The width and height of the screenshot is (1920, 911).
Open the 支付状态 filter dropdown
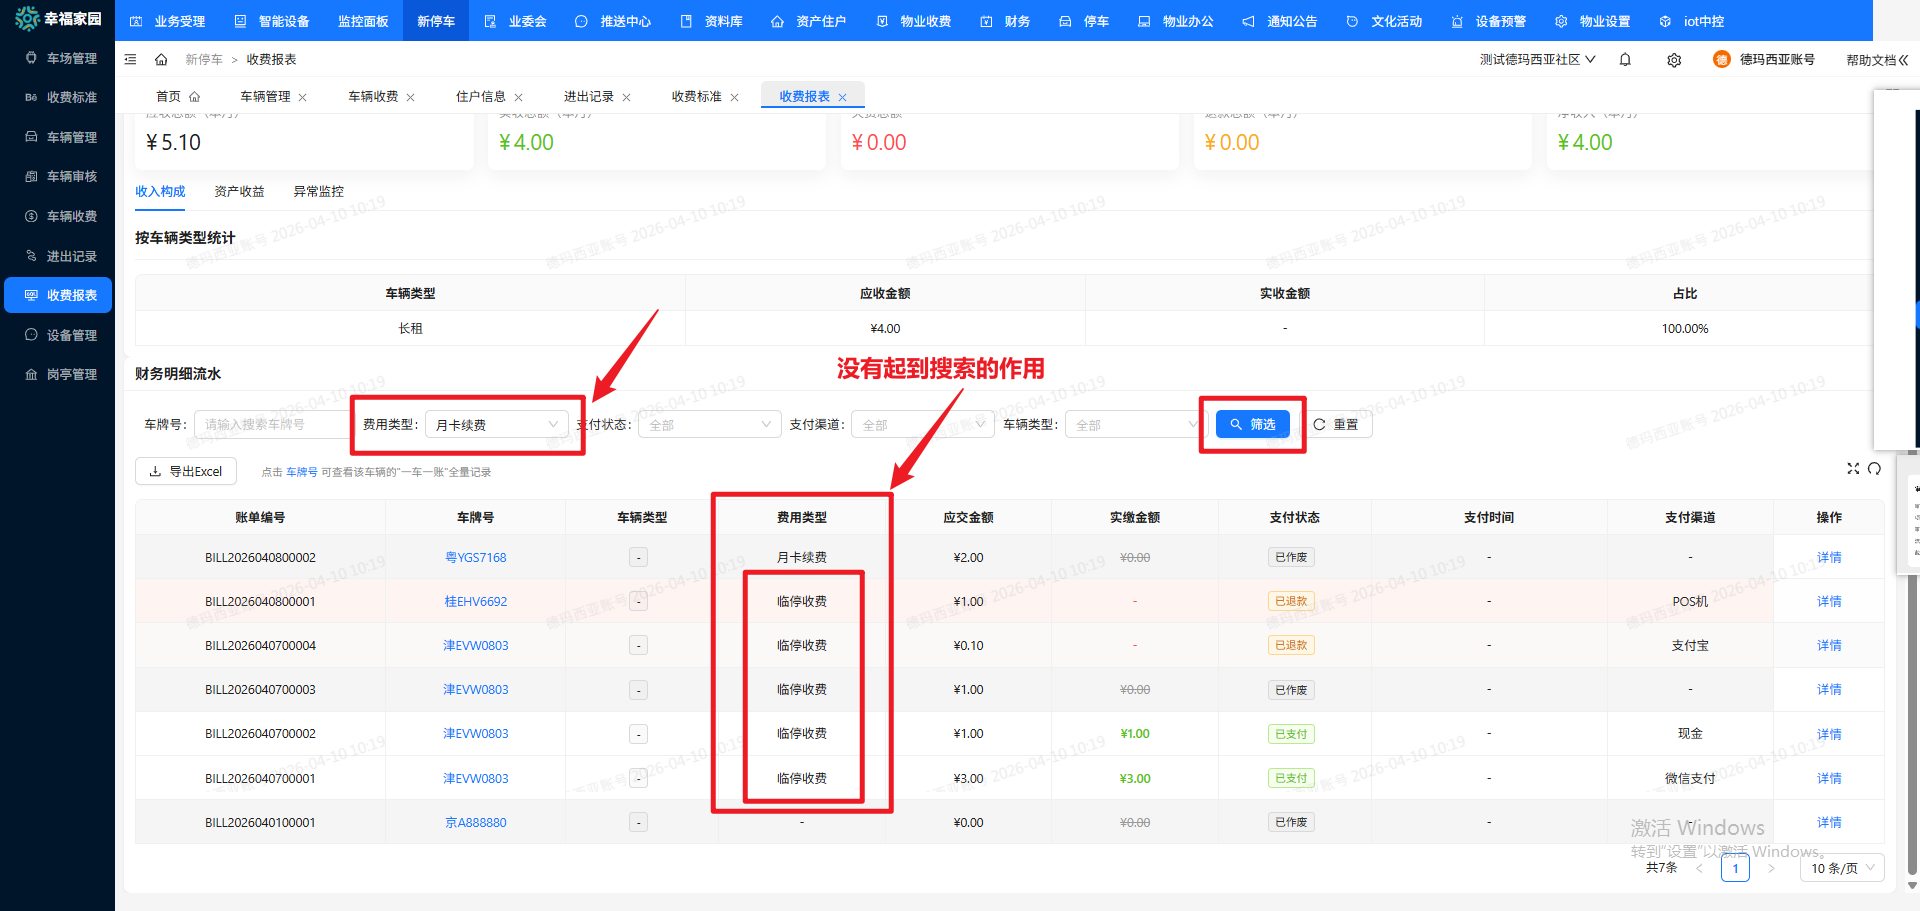pyautogui.click(x=709, y=425)
